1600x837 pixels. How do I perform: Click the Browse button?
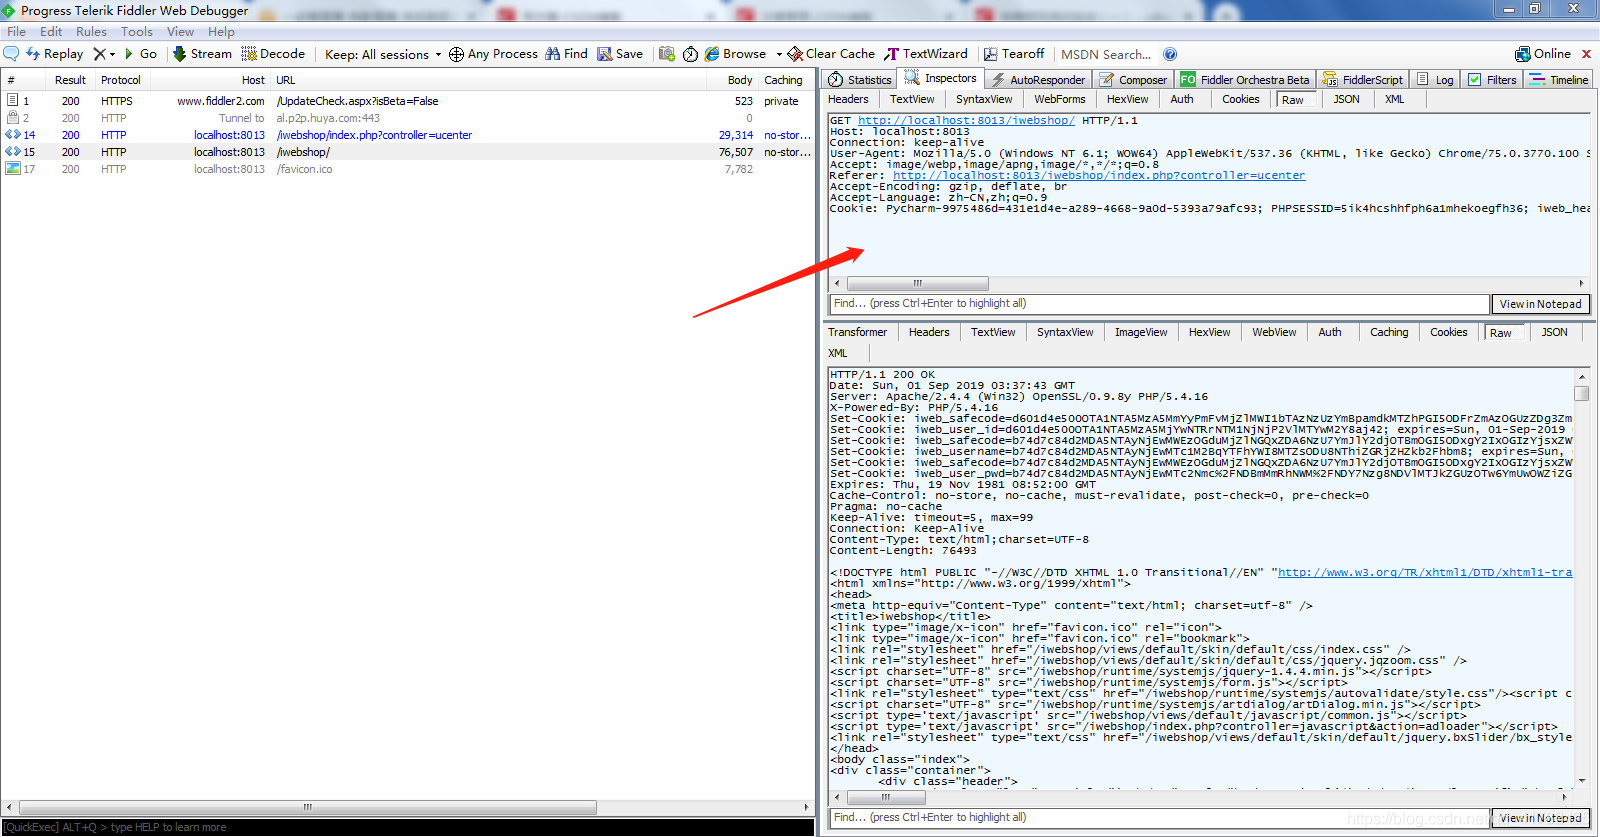coord(736,54)
